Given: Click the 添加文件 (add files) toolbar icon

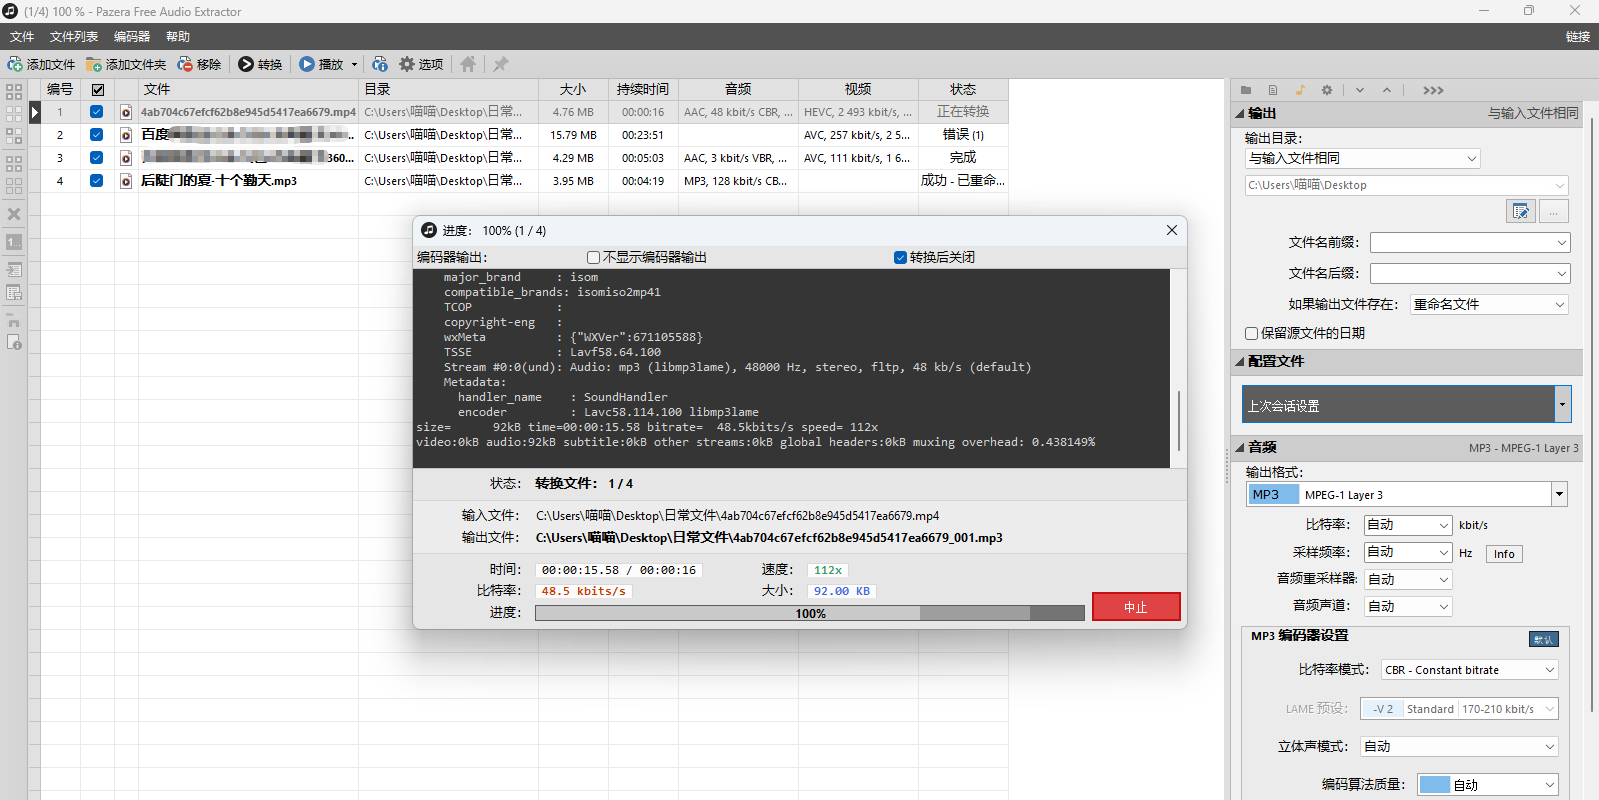Looking at the screenshot, I should [x=16, y=64].
